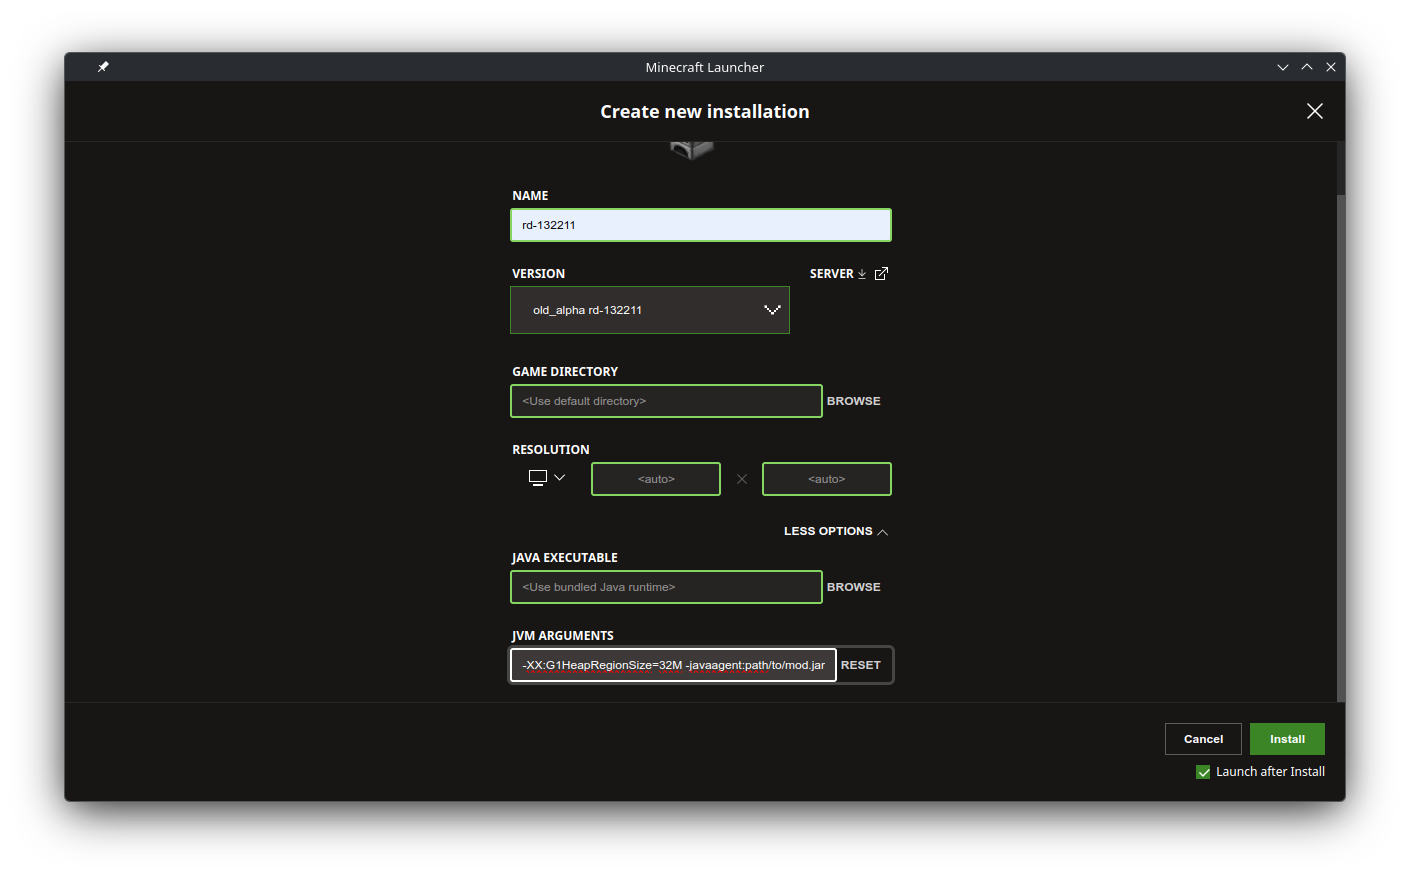This screenshot has height=878, width=1410.
Task: Uncheck Launch after Install checkbox
Action: pyautogui.click(x=1203, y=772)
